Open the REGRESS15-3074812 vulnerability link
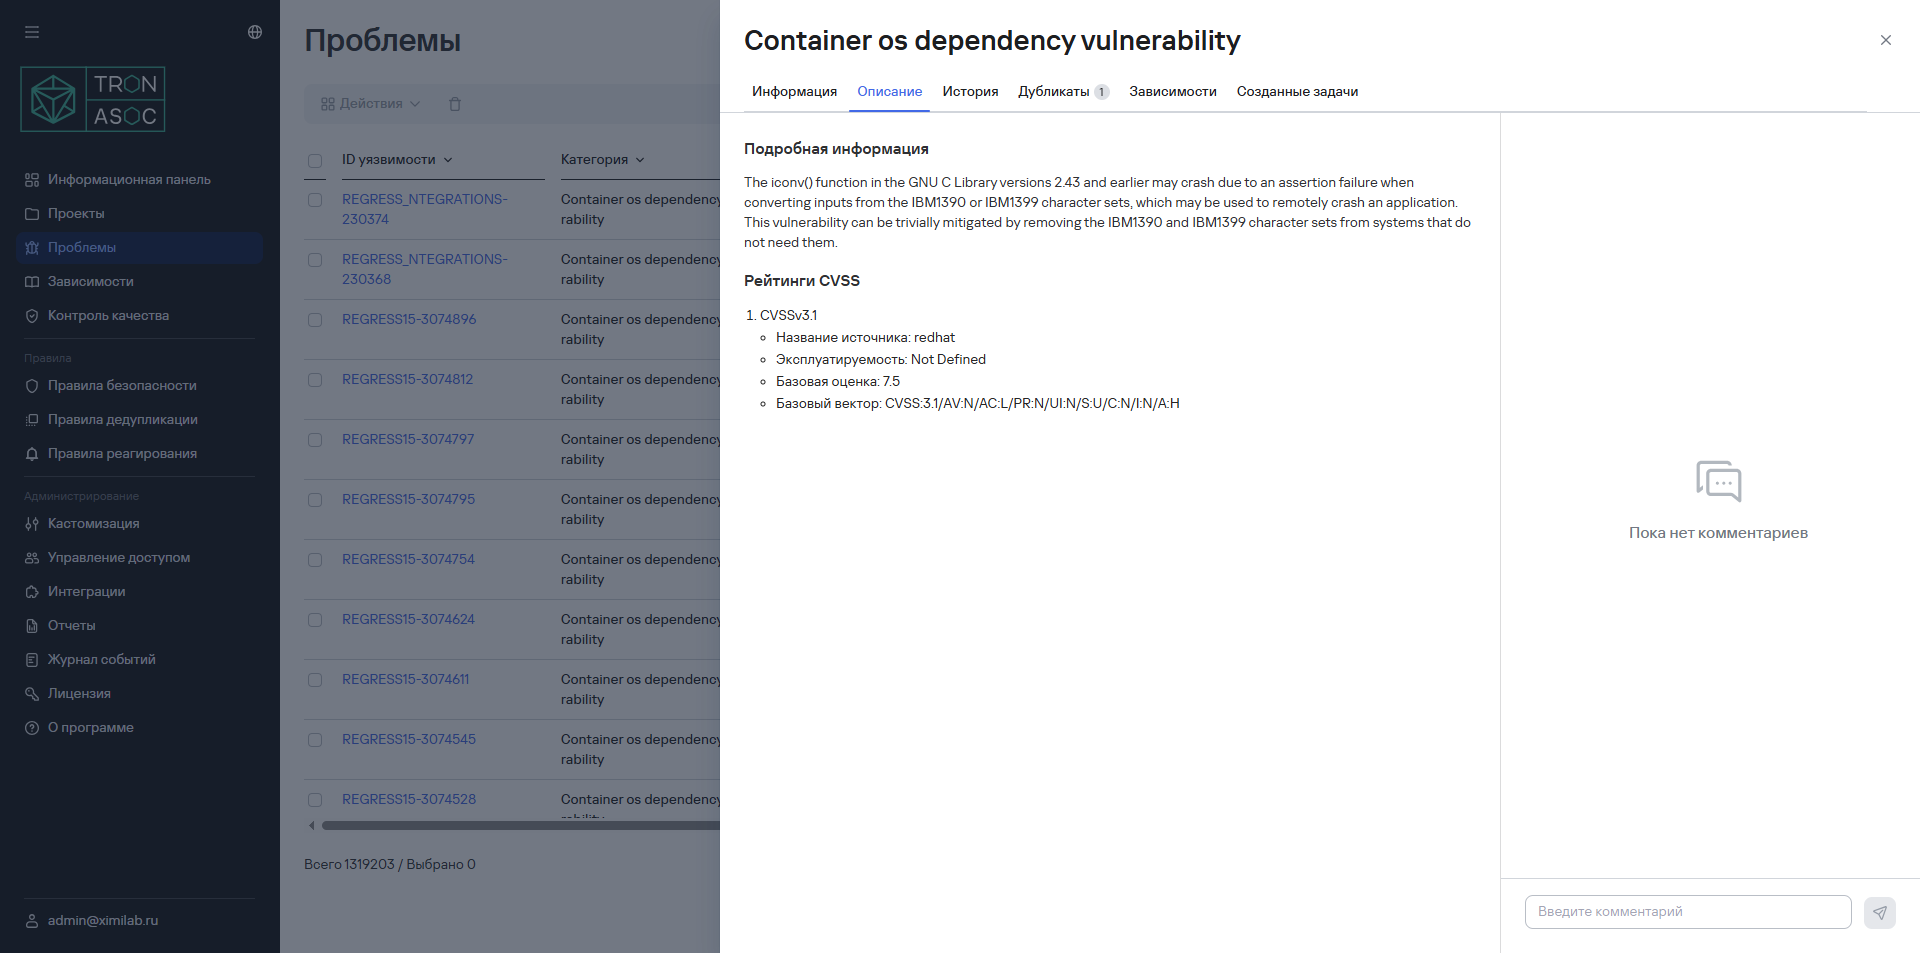The image size is (1920, 953). tap(407, 379)
